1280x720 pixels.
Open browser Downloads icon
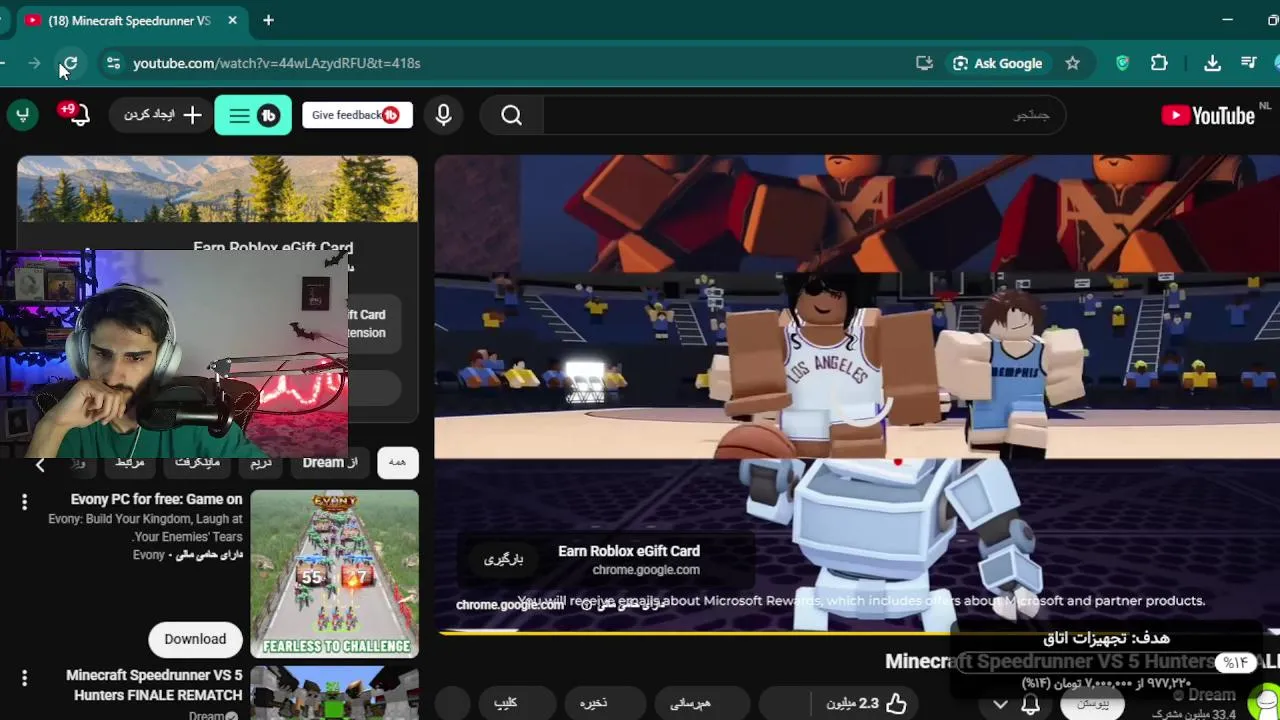1212,63
